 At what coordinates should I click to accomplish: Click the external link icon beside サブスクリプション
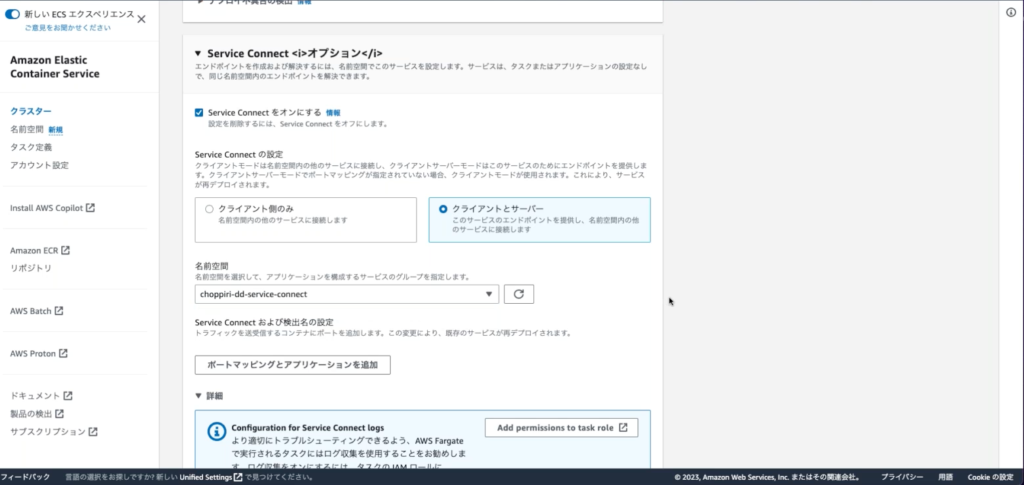93,431
